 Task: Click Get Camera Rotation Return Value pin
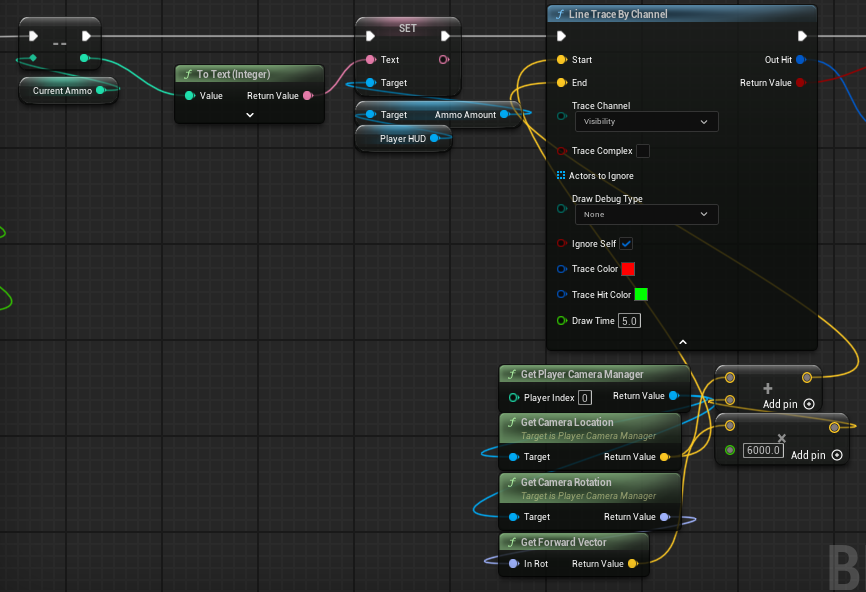pyautogui.click(x=665, y=517)
